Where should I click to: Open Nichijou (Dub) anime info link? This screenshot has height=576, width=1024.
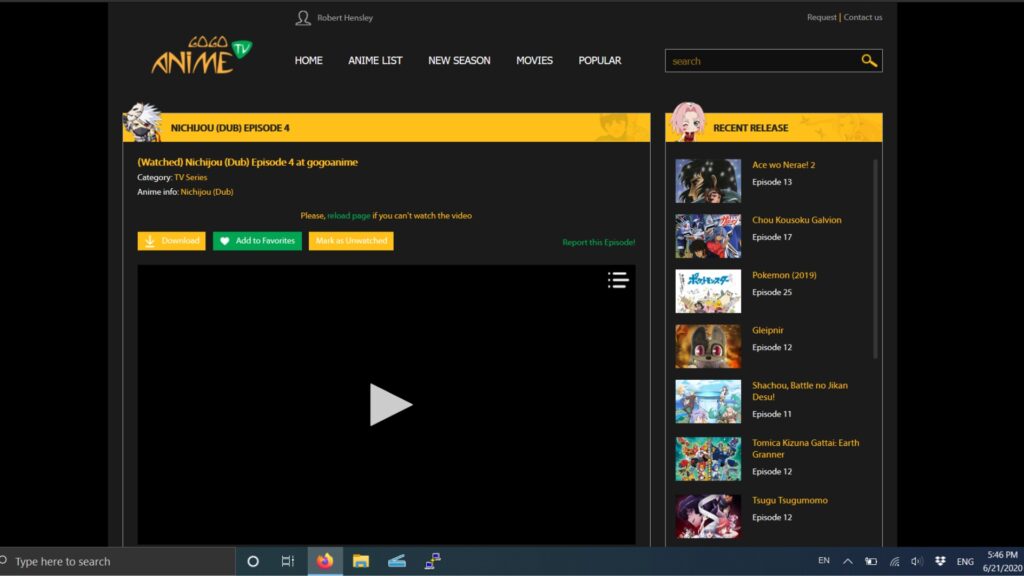(207, 192)
